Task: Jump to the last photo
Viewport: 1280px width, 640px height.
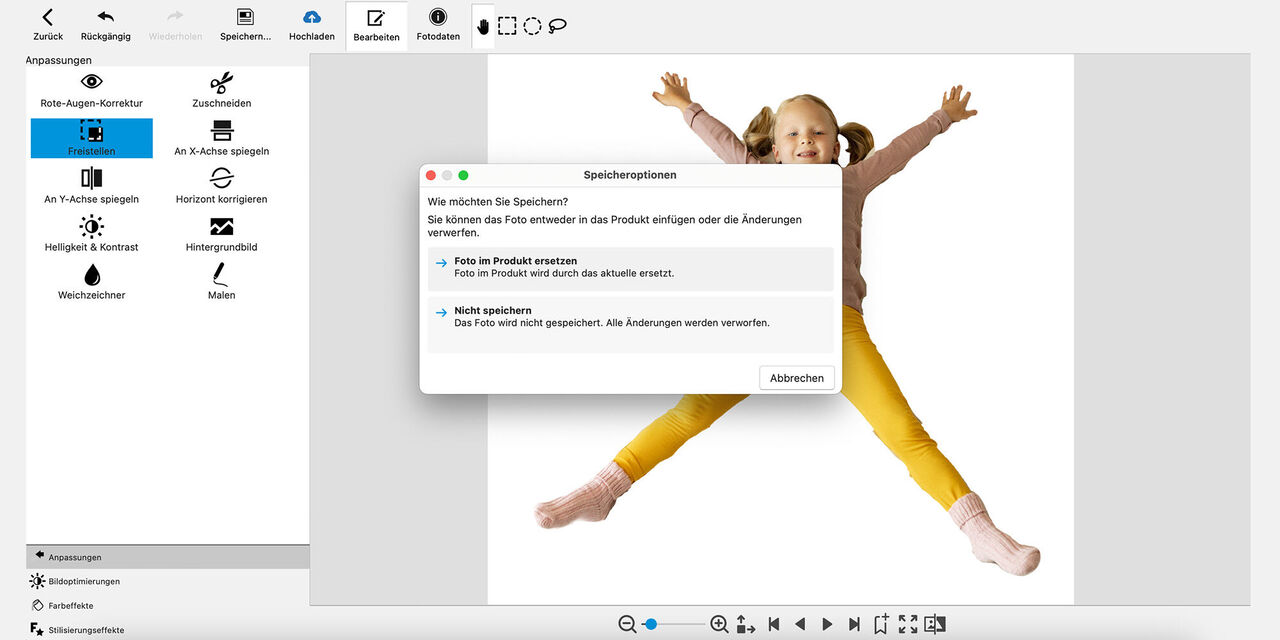Action: pyautogui.click(x=854, y=624)
